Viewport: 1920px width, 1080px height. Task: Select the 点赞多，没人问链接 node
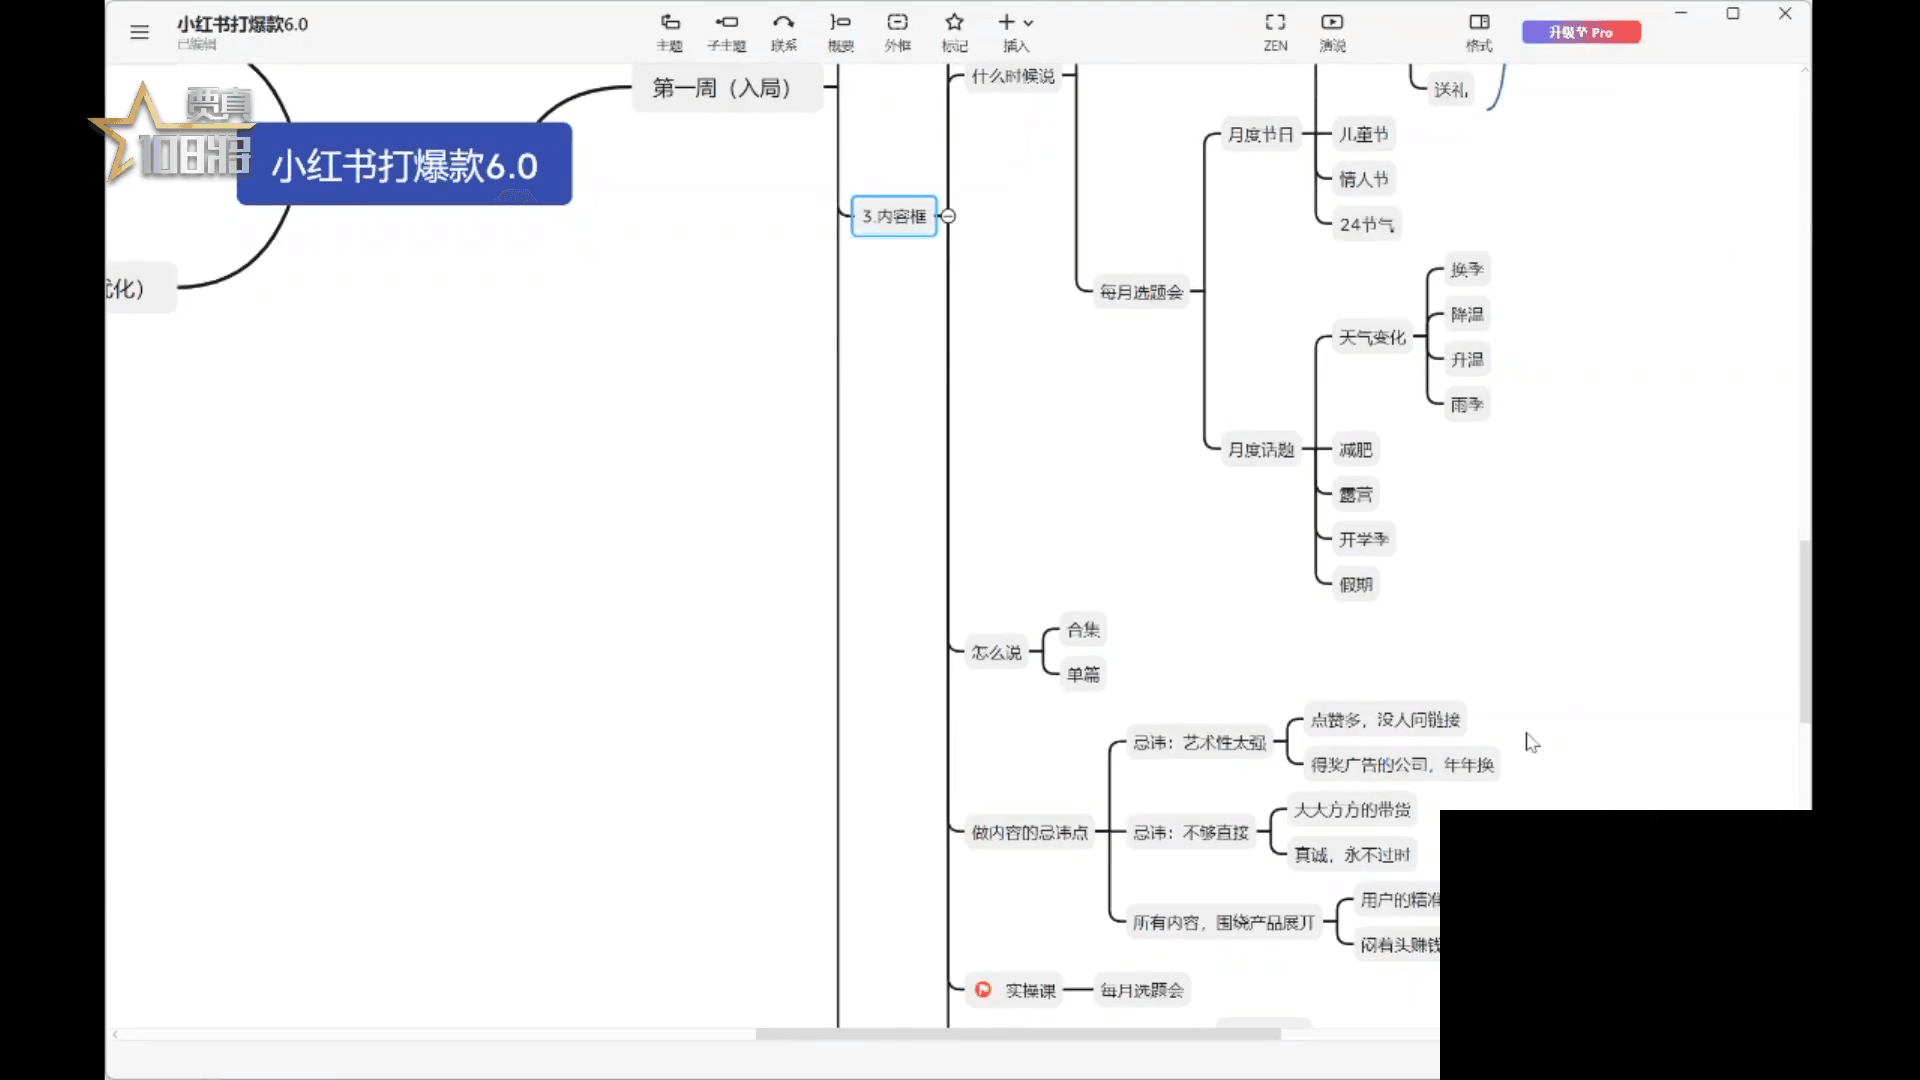1385,720
